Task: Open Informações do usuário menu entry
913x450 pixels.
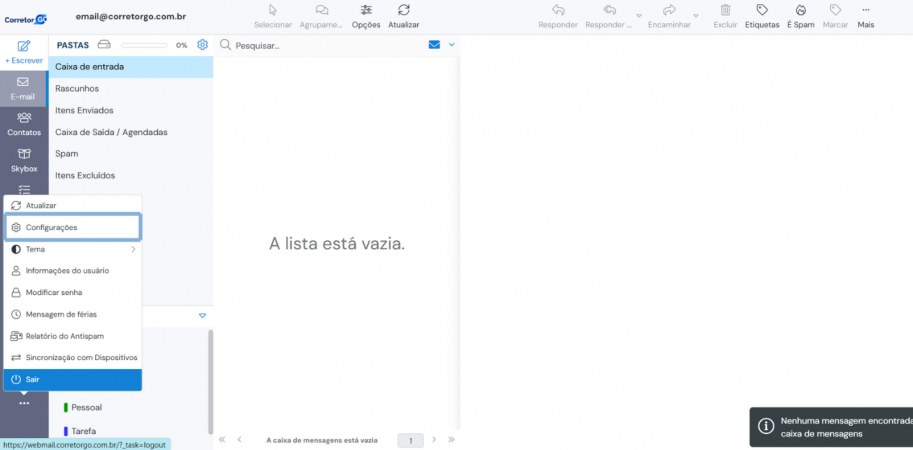Action: pos(72,271)
